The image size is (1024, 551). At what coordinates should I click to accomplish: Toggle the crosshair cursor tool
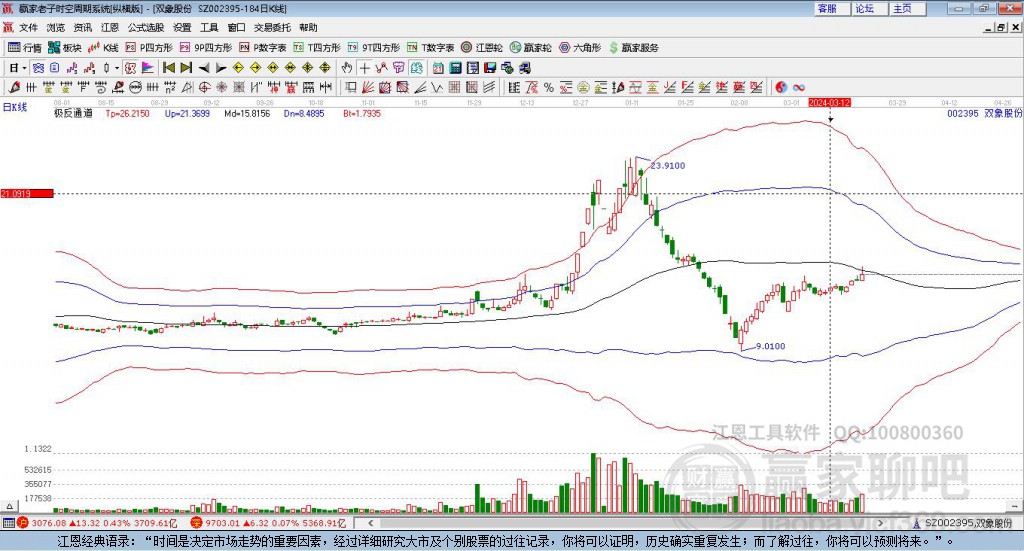click(364, 68)
